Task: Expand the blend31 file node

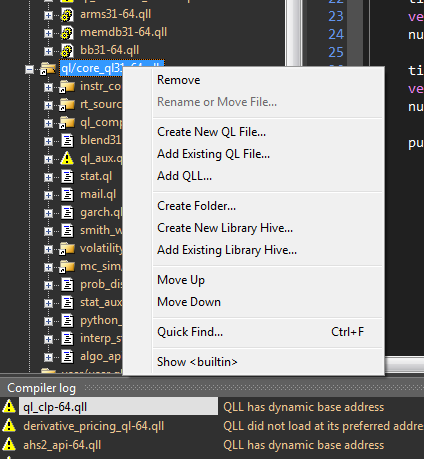Action: [48, 141]
